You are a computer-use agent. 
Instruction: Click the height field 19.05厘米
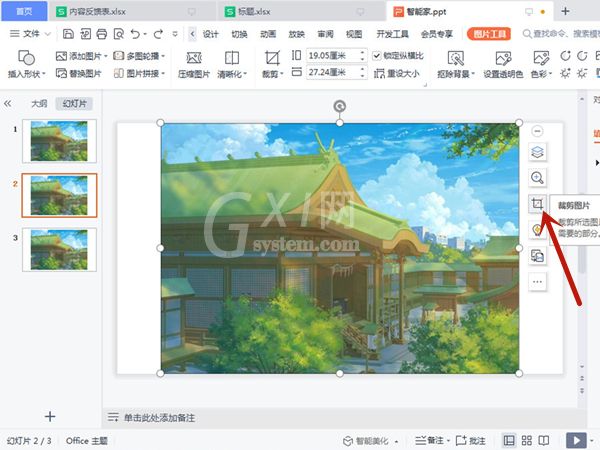[x=333, y=56]
